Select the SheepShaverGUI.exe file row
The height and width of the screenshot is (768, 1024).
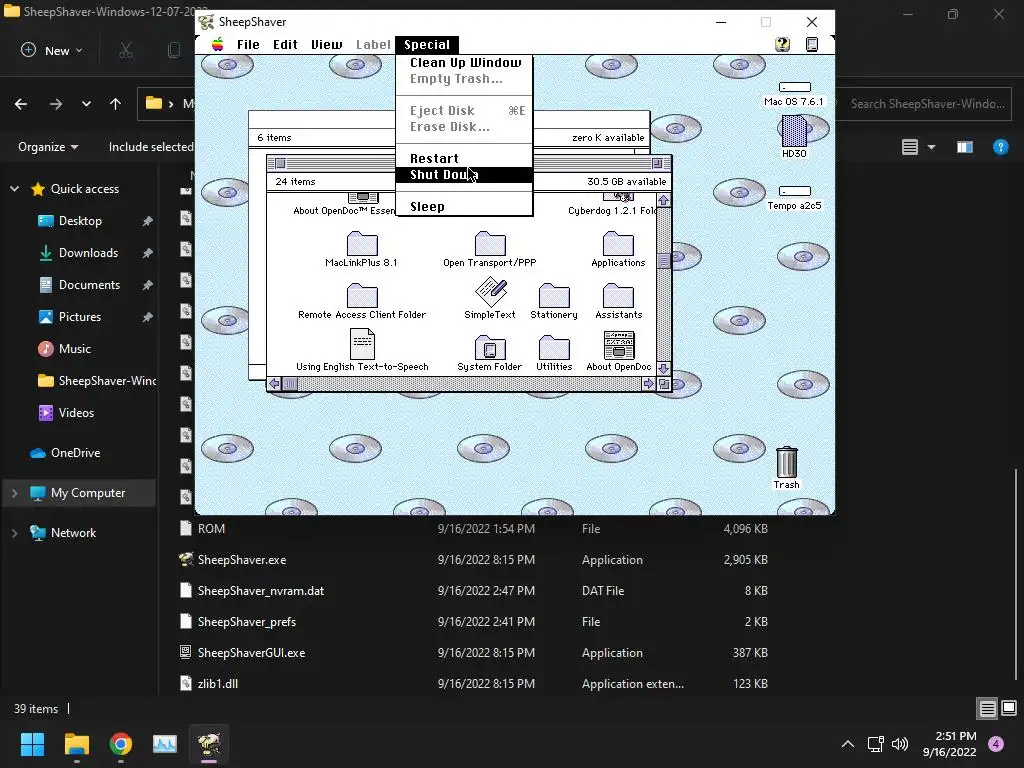pos(473,652)
